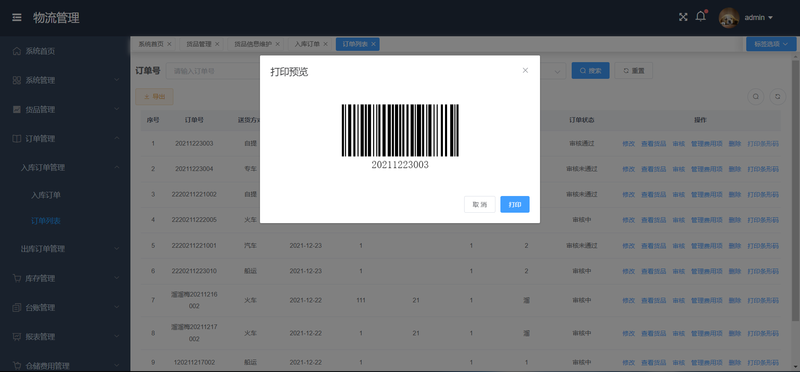Click the admin user avatar picture

tap(729, 18)
